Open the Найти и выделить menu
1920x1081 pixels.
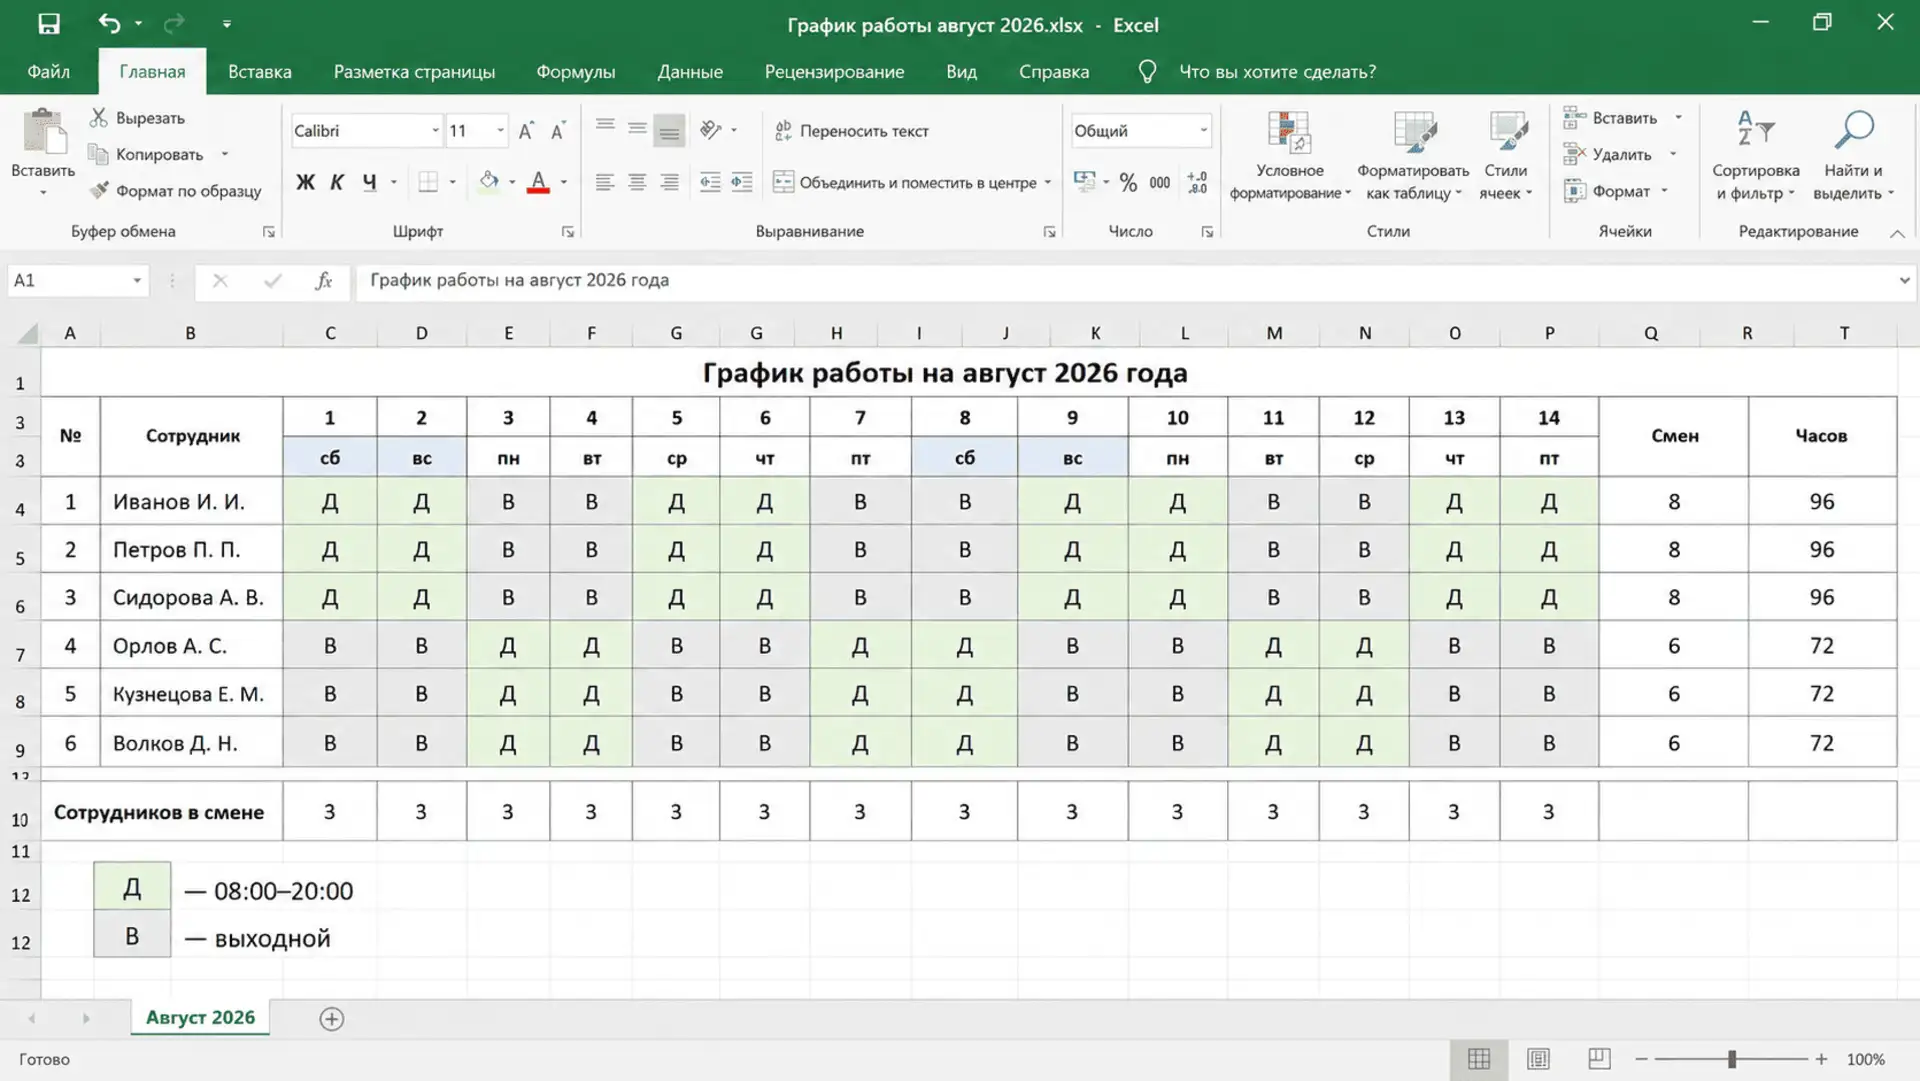(1853, 155)
